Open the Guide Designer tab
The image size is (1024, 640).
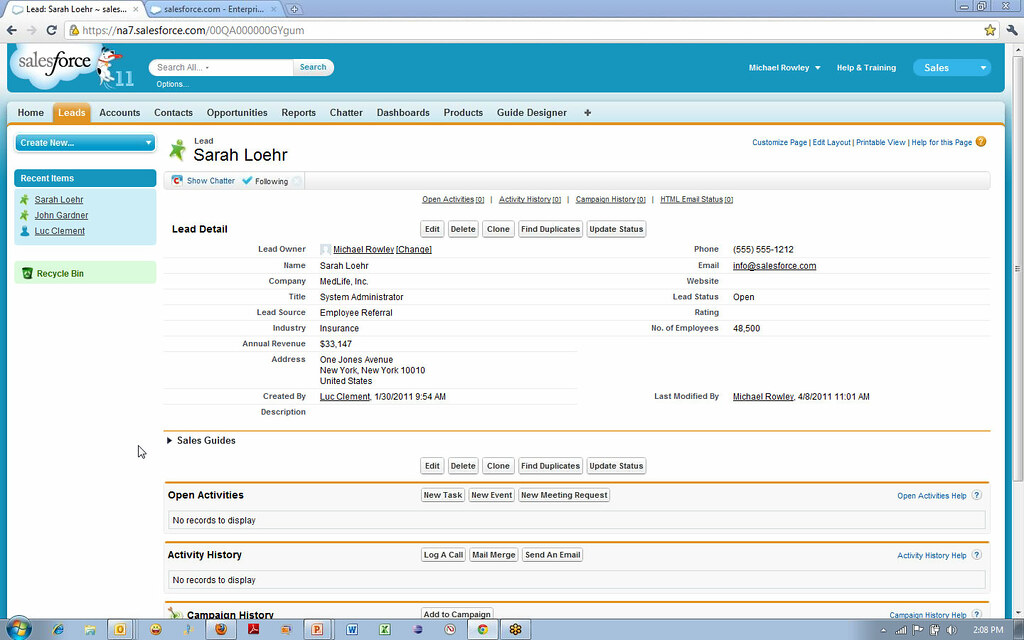coord(532,113)
